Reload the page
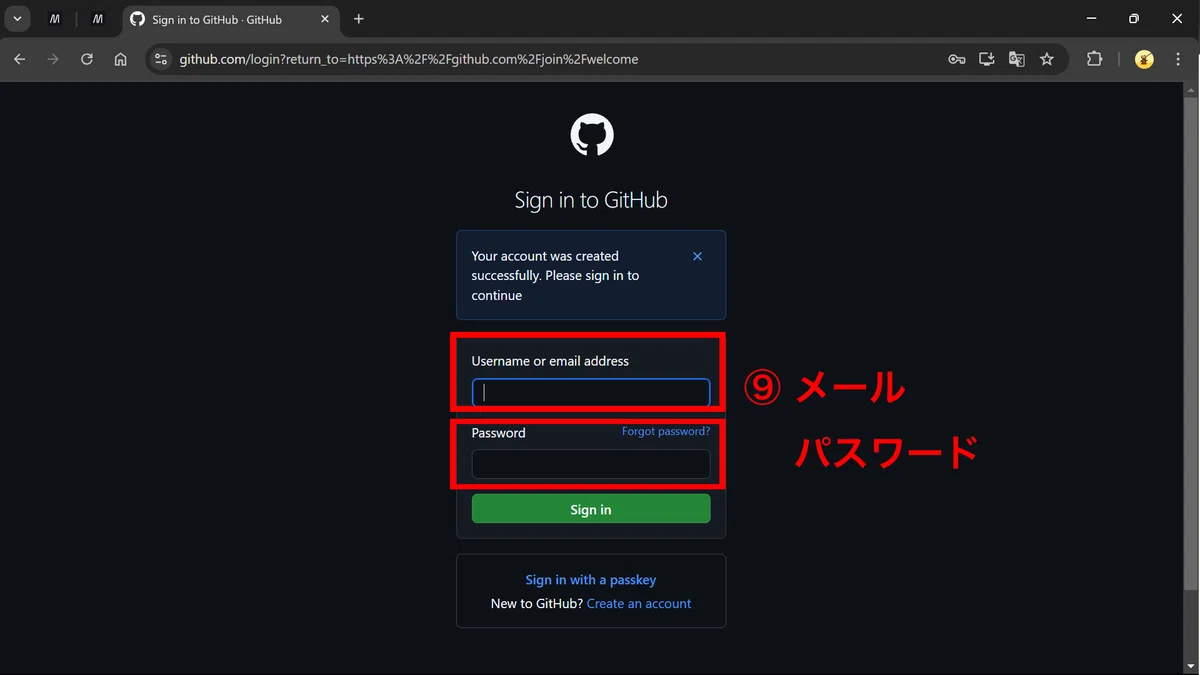This screenshot has height=675, width=1200. point(87,59)
